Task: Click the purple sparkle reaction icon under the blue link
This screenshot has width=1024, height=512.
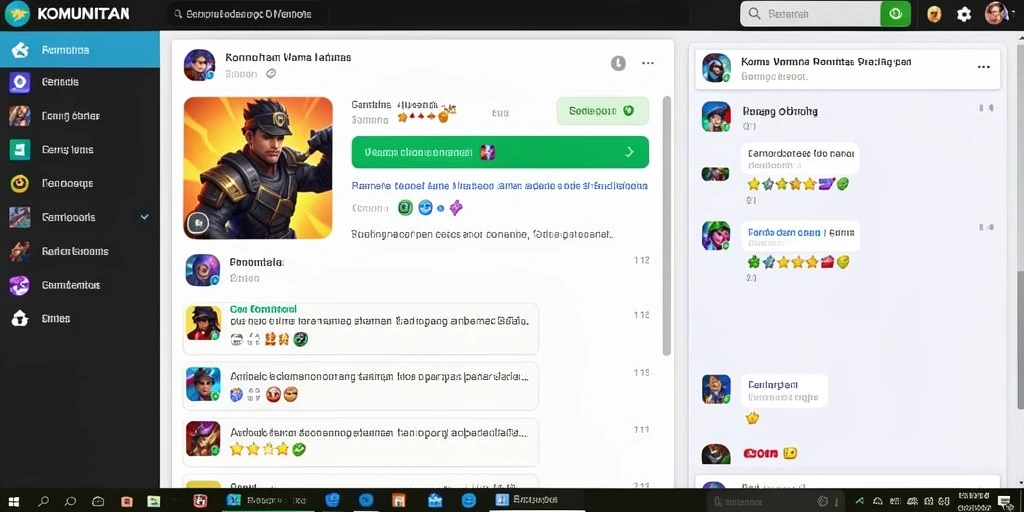Action: 456,208
